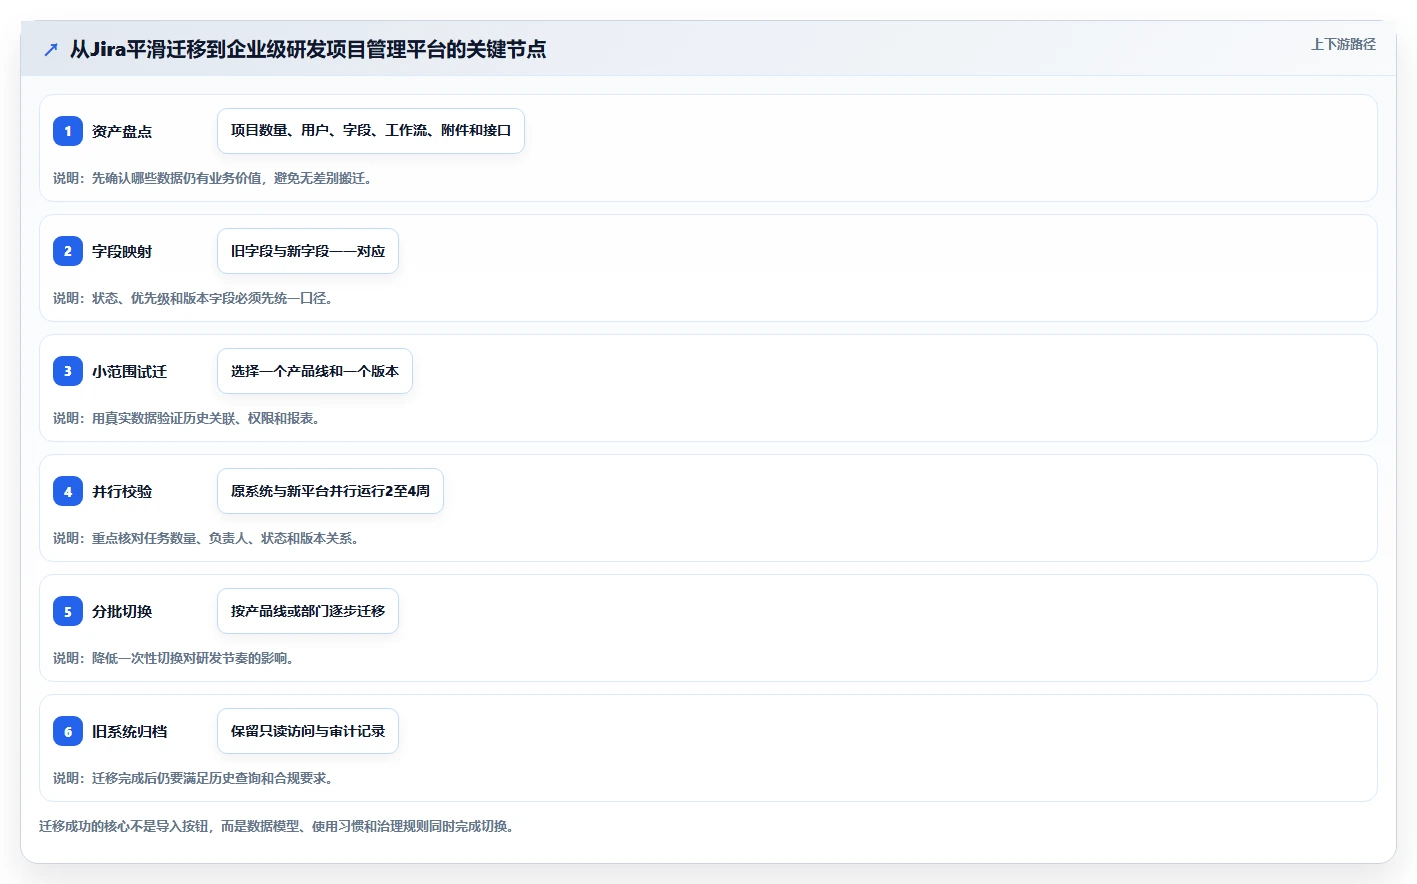Click the step 1 number badge
This screenshot has width=1417, height=884.
pyautogui.click(x=68, y=131)
